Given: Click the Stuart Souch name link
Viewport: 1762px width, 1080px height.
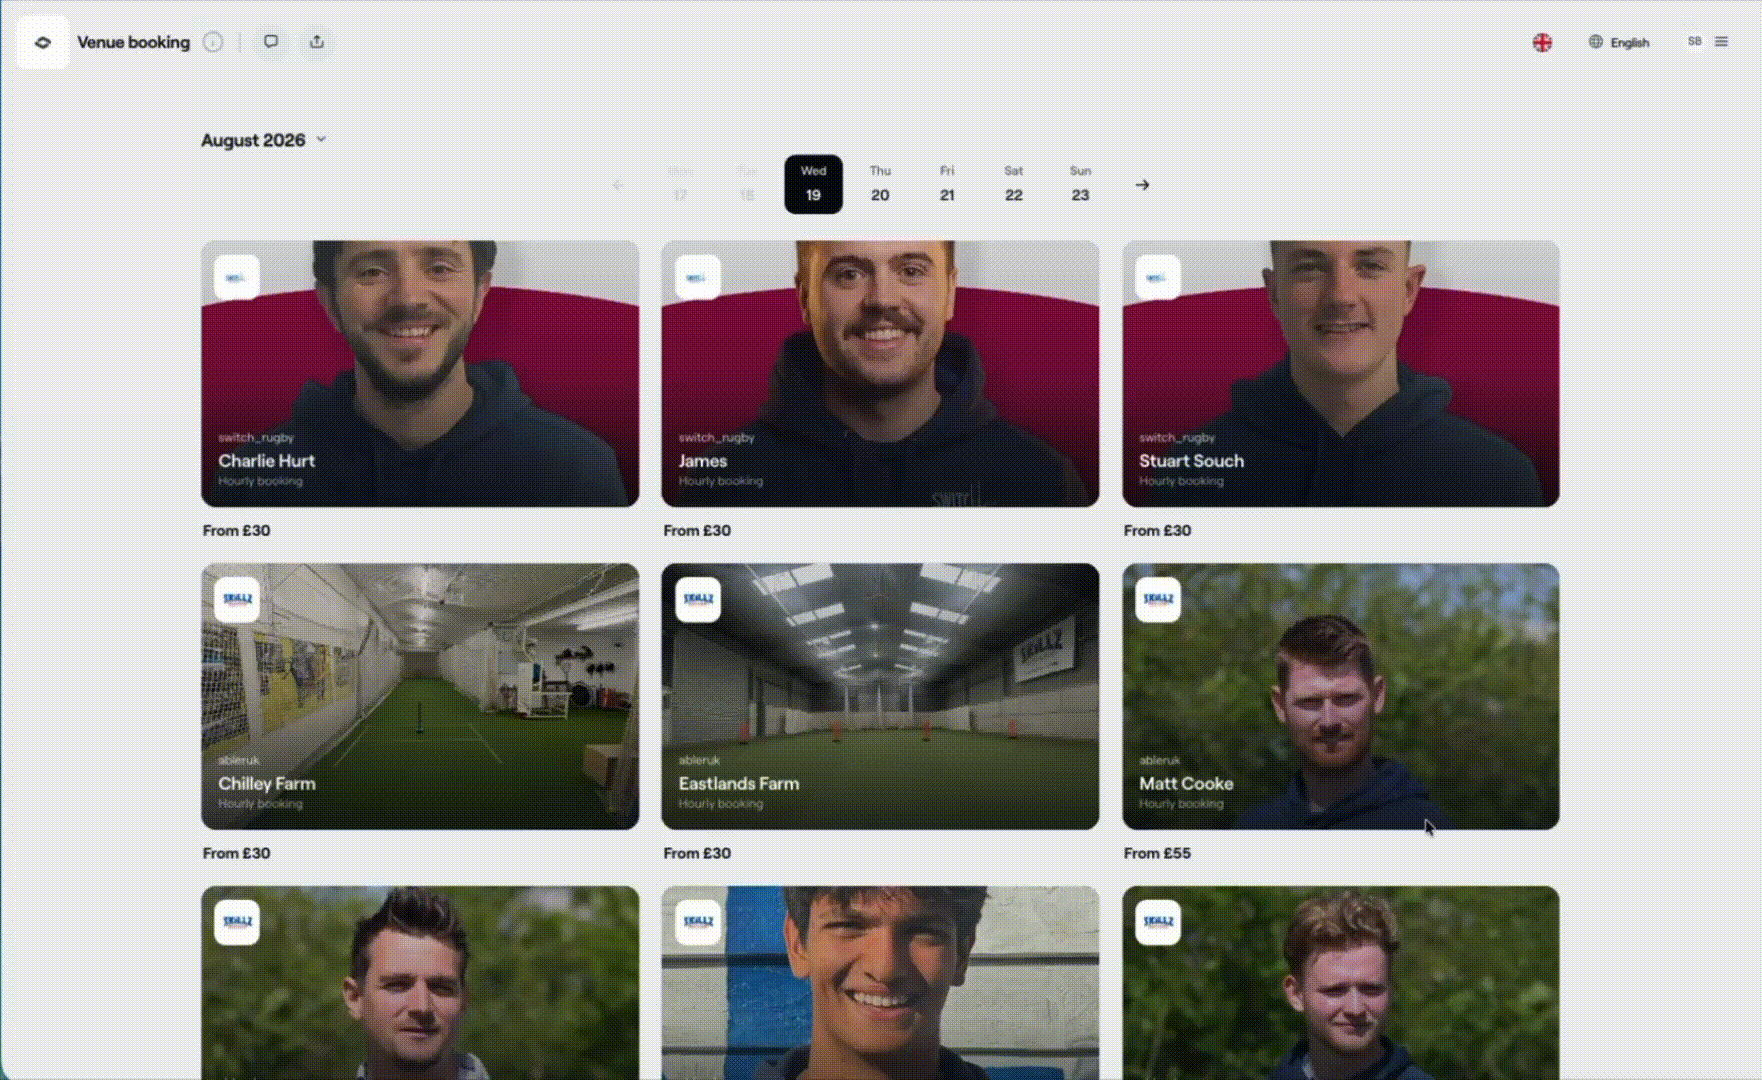Looking at the screenshot, I should (1191, 461).
